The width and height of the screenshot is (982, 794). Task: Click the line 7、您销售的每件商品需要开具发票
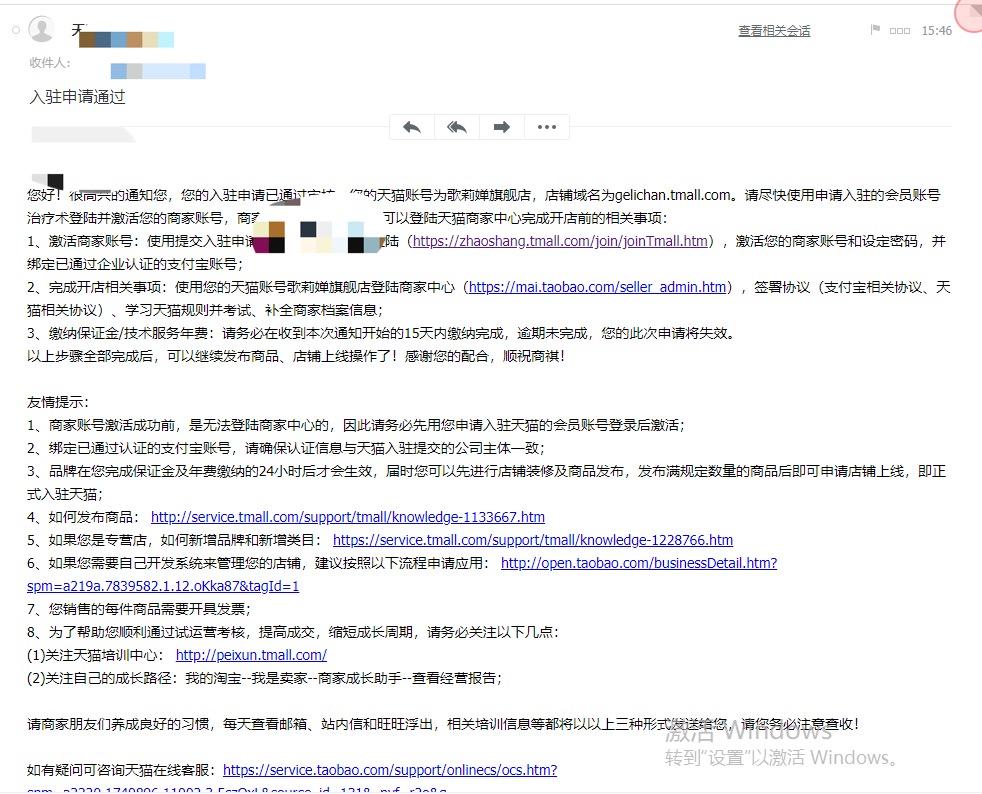pos(139,609)
